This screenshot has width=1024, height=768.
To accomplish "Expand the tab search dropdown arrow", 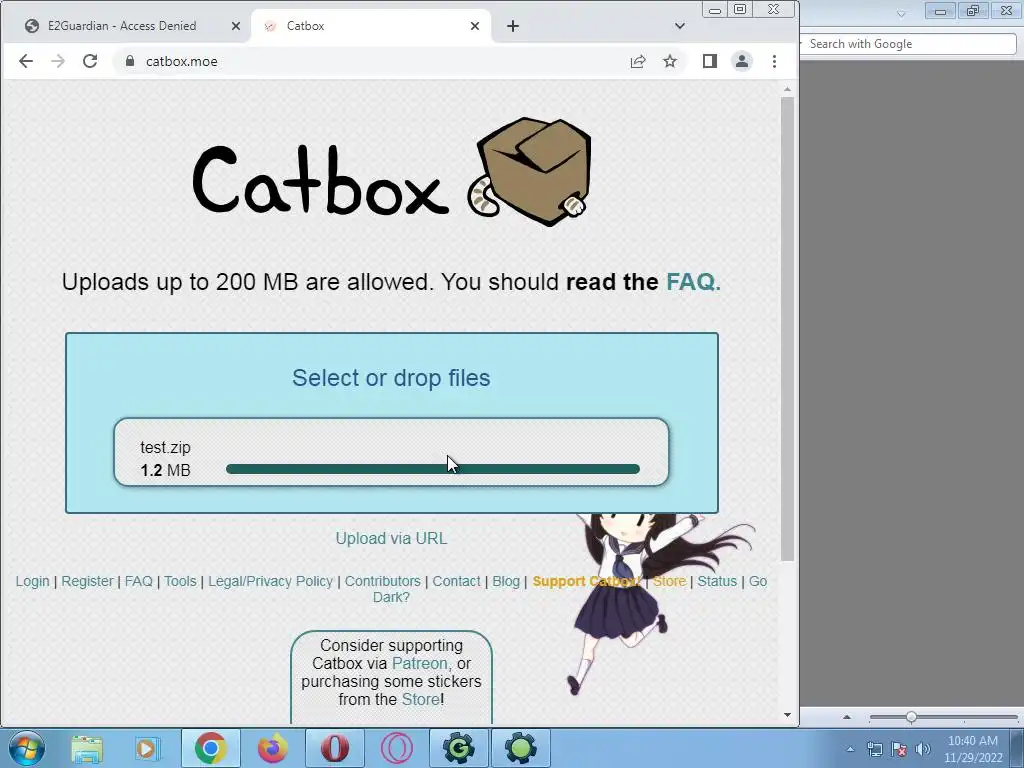I will 680,26.
